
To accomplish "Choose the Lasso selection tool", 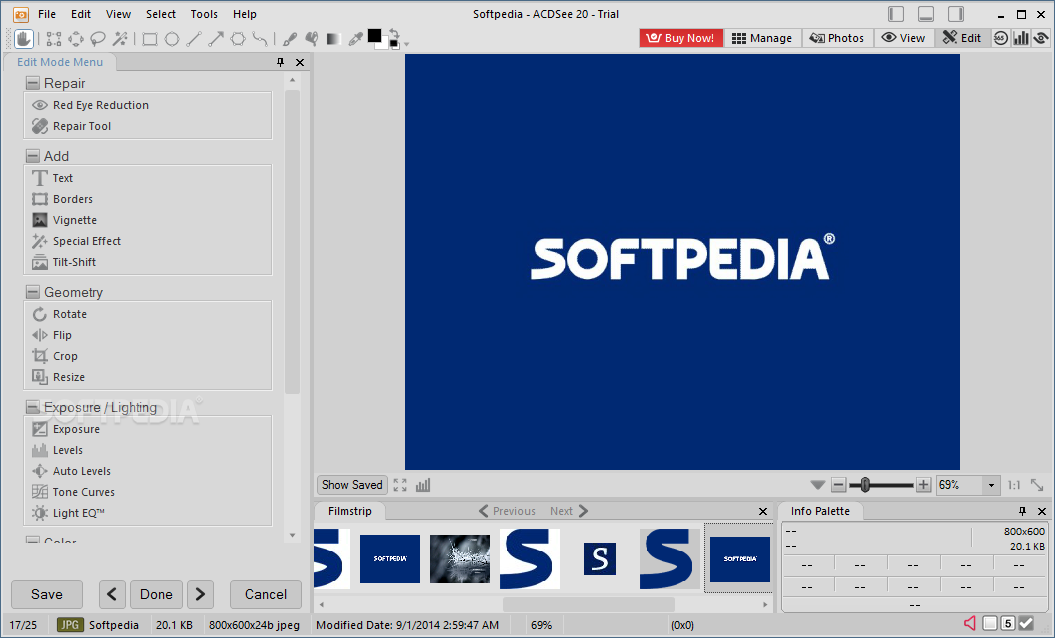I will coord(98,38).
